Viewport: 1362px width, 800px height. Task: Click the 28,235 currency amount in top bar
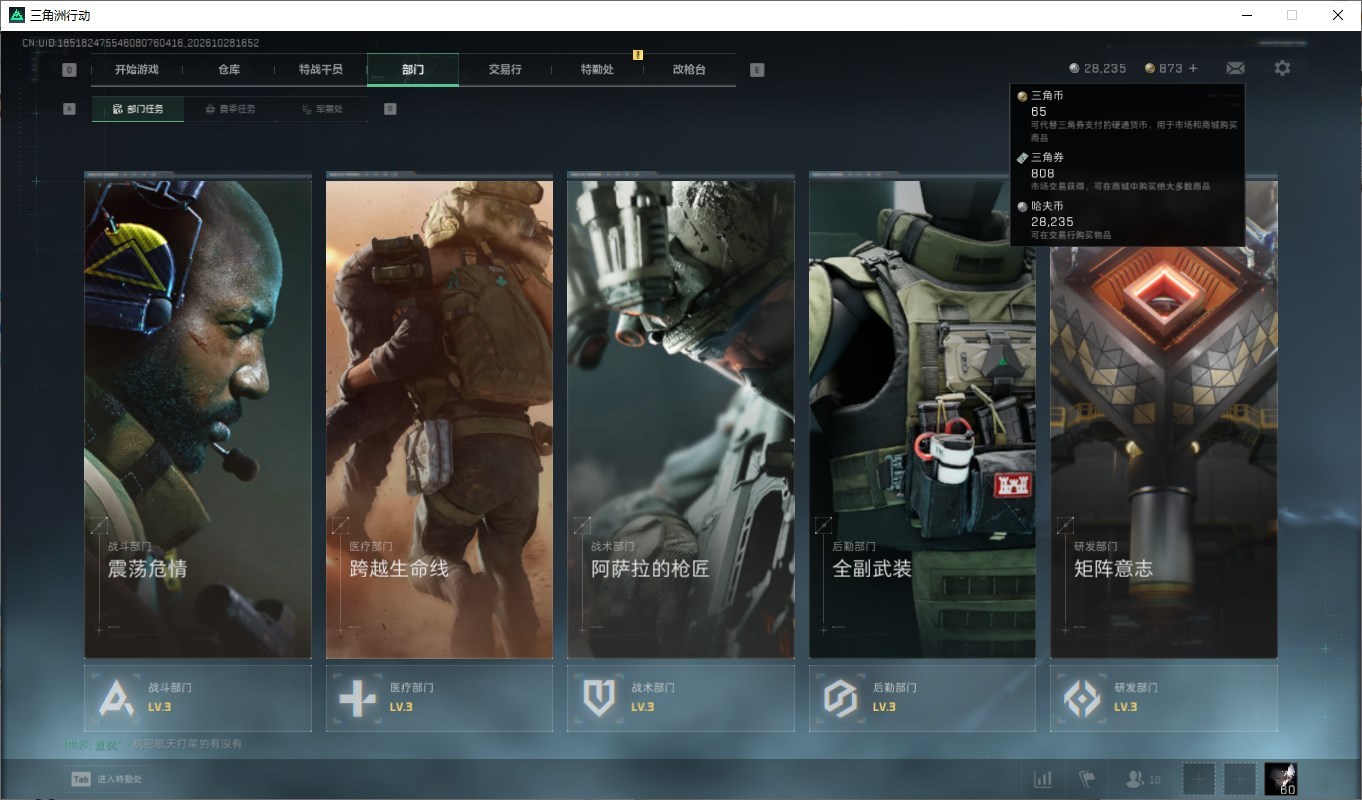coord(1105,68)
